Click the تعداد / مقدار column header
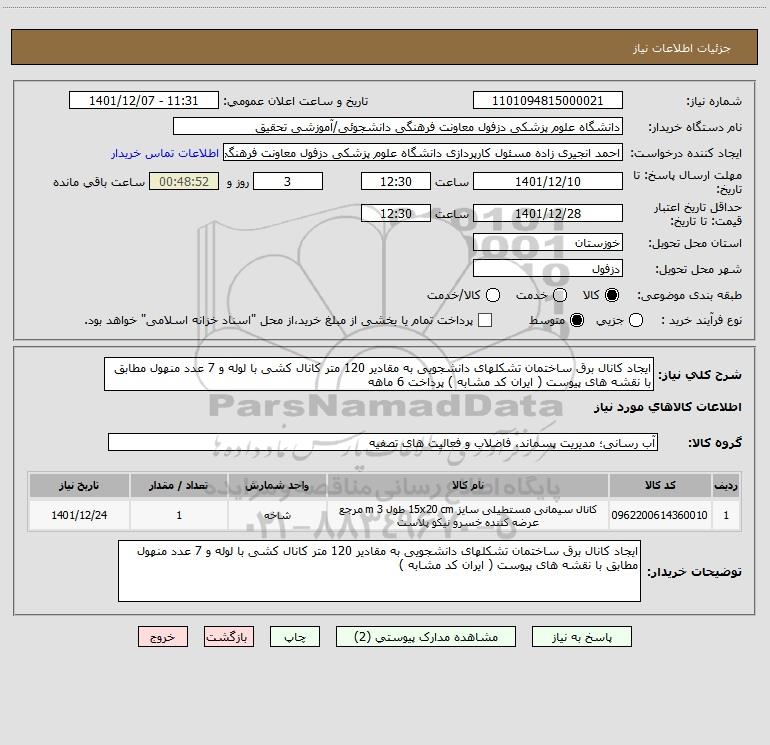The width and height of the screenshot is (770, 745). point(179,485)
